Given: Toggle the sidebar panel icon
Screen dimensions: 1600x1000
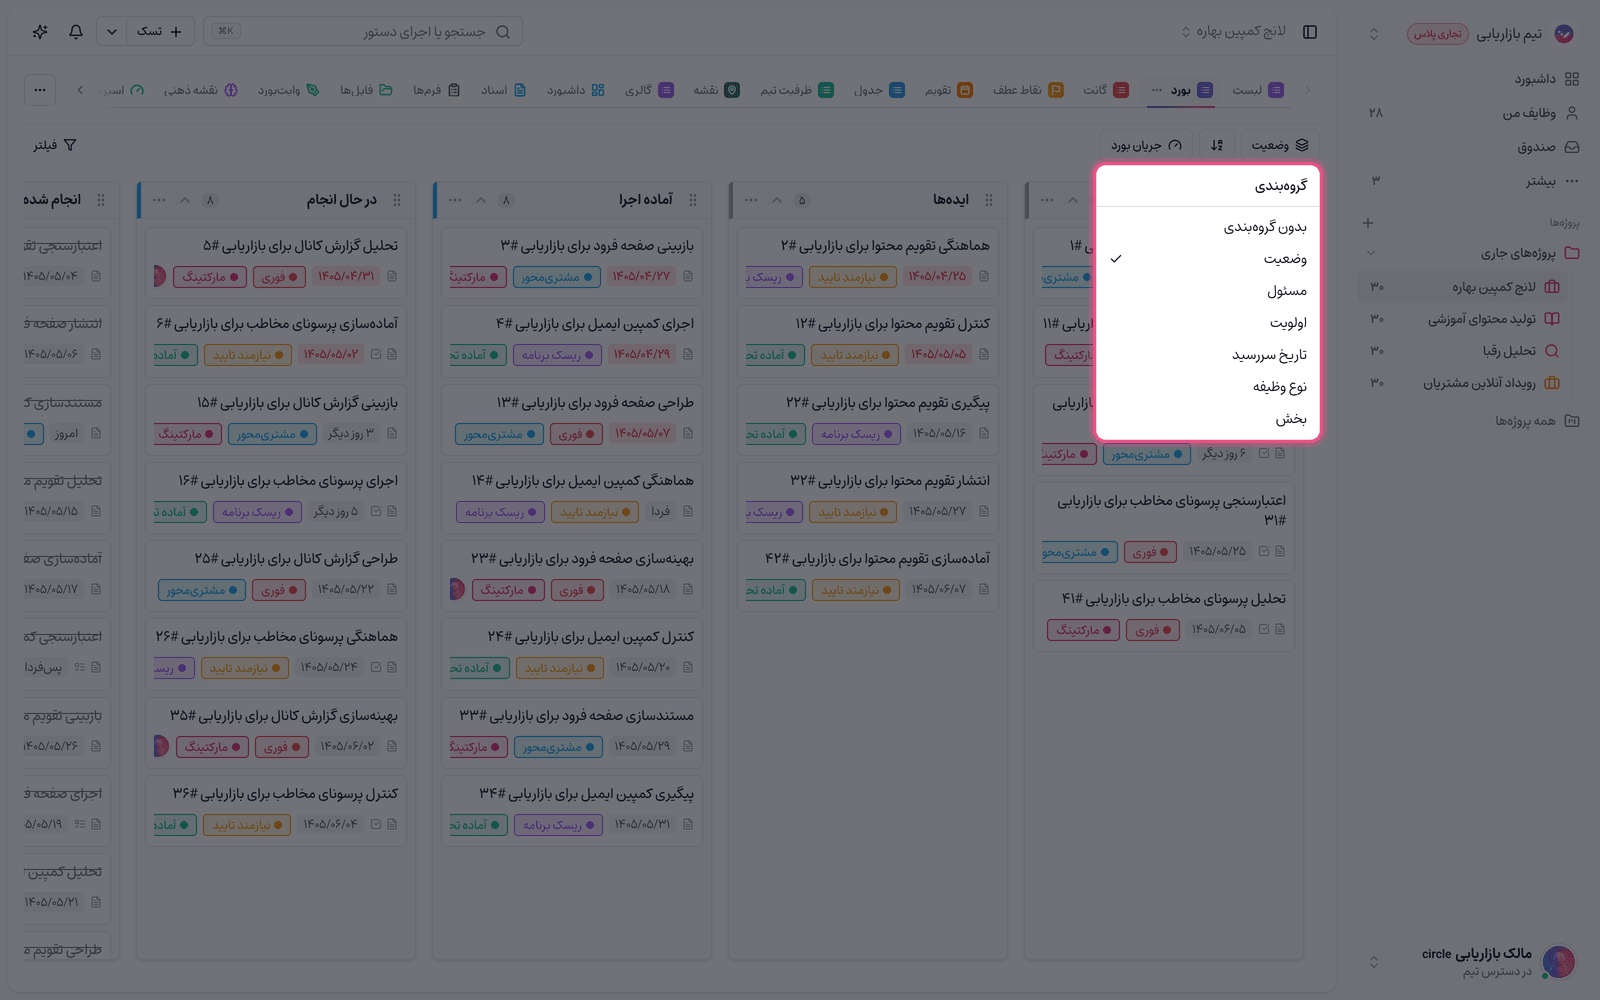Looking at the screenshot, I should coord(1310,32).
